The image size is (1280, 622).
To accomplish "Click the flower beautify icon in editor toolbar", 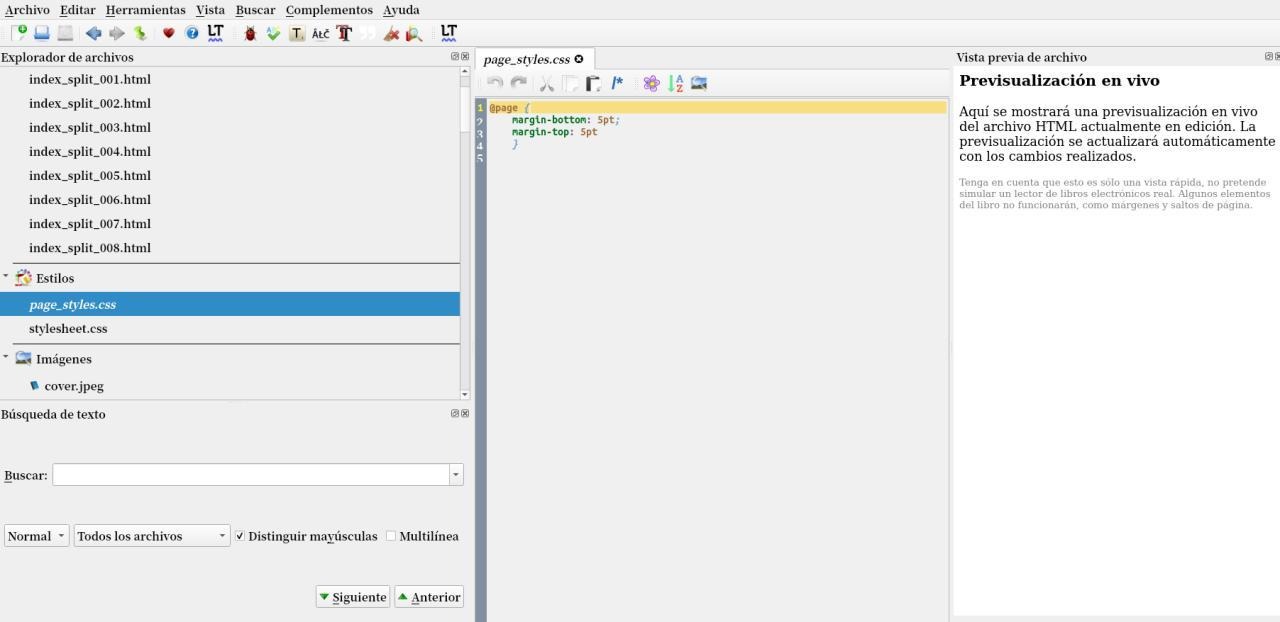I will tap(651, 84).
